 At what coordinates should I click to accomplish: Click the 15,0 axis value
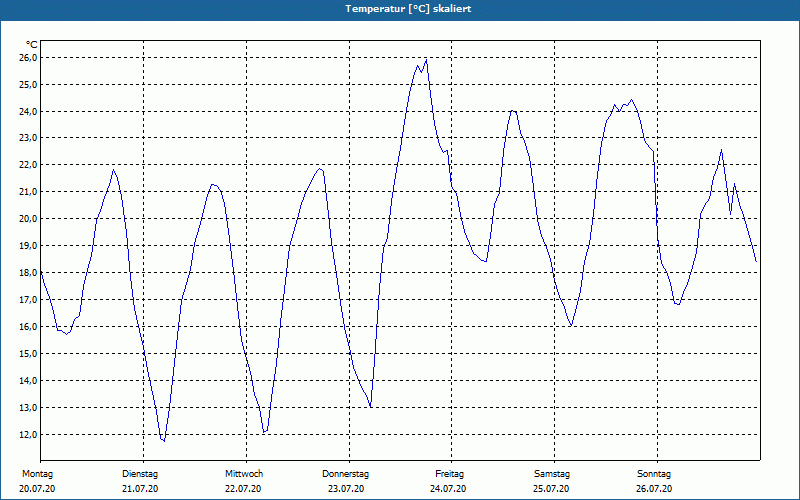(x=28, y=354)
